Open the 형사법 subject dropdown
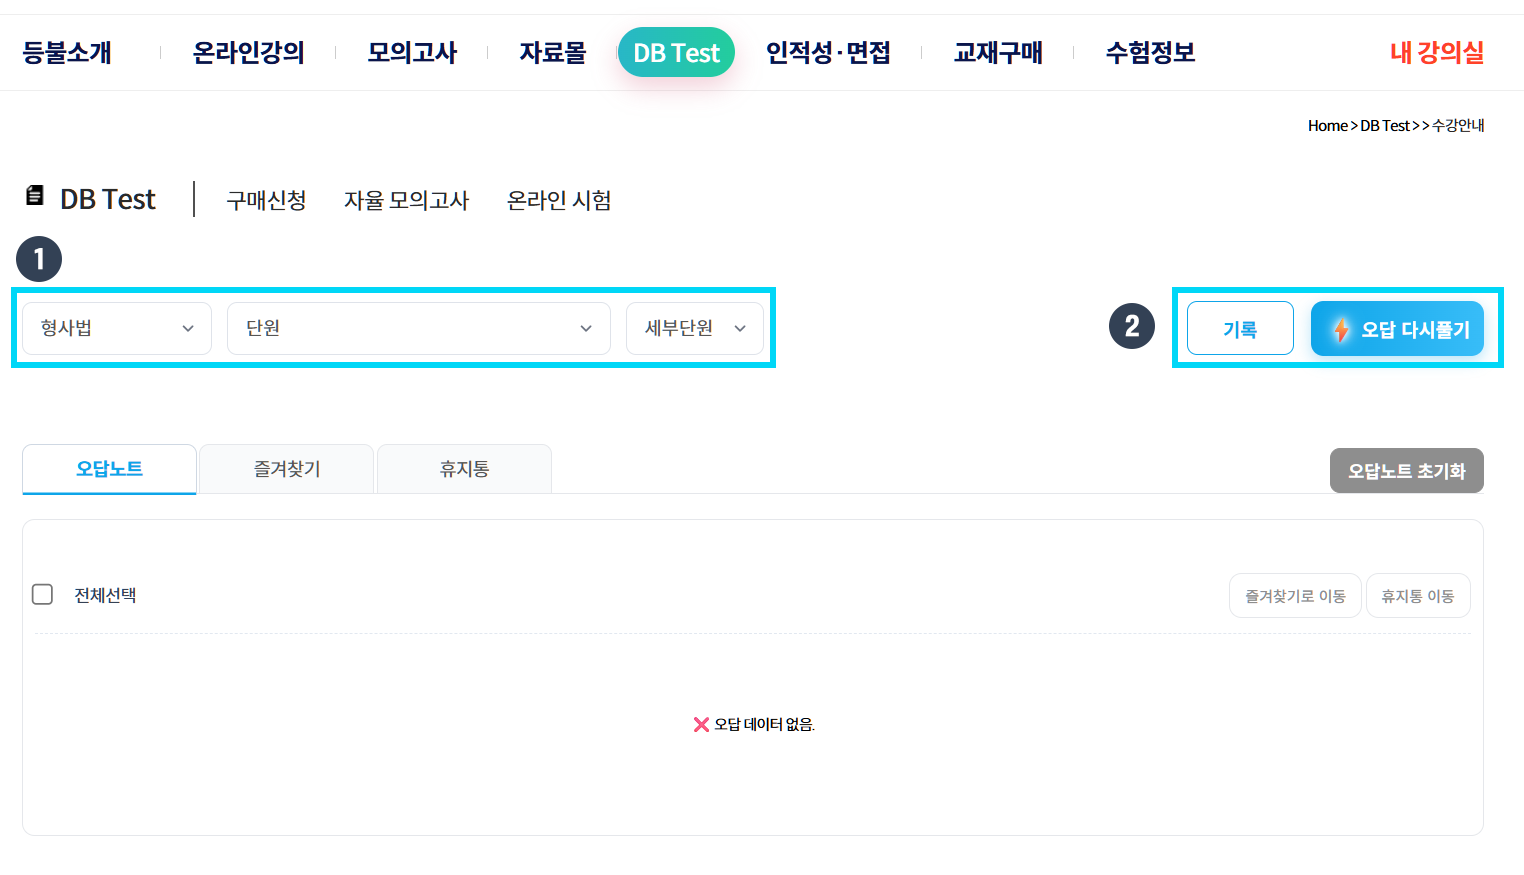 coord(117,328)
